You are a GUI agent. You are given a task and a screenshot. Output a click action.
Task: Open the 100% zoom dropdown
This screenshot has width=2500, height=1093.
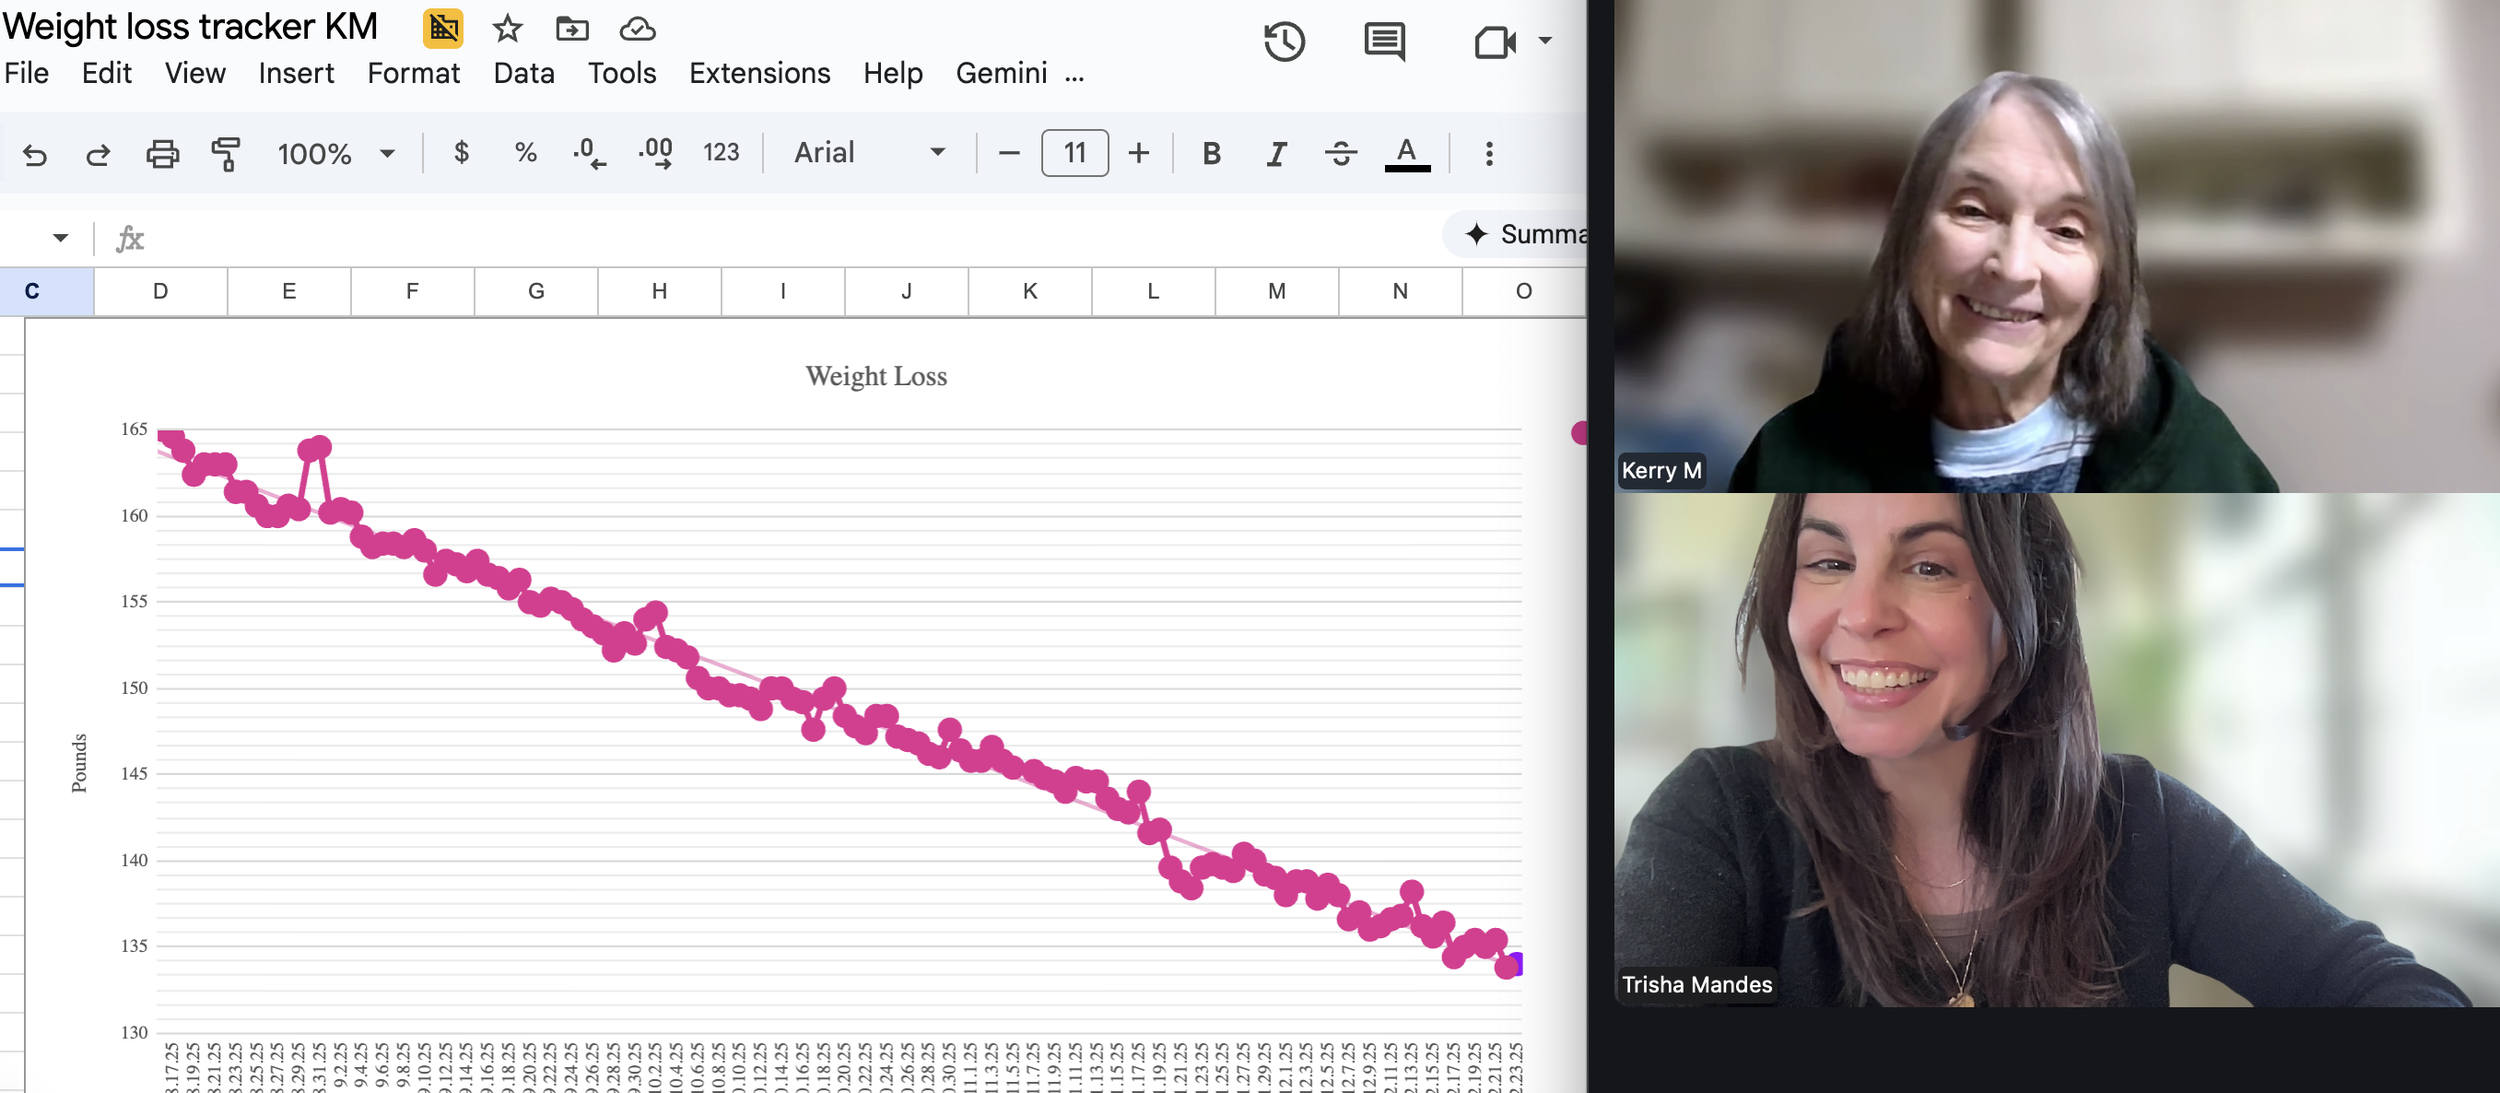(336, 154)
